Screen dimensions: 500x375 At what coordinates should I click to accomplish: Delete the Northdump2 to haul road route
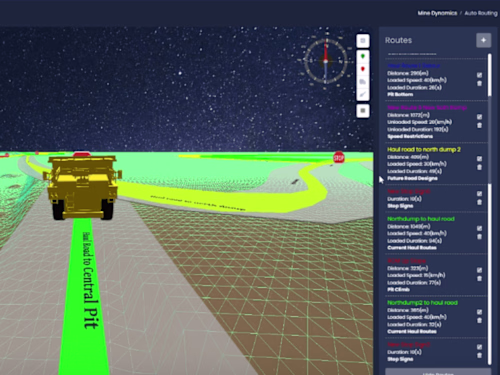pyautogui.click(x=479, y=320)
